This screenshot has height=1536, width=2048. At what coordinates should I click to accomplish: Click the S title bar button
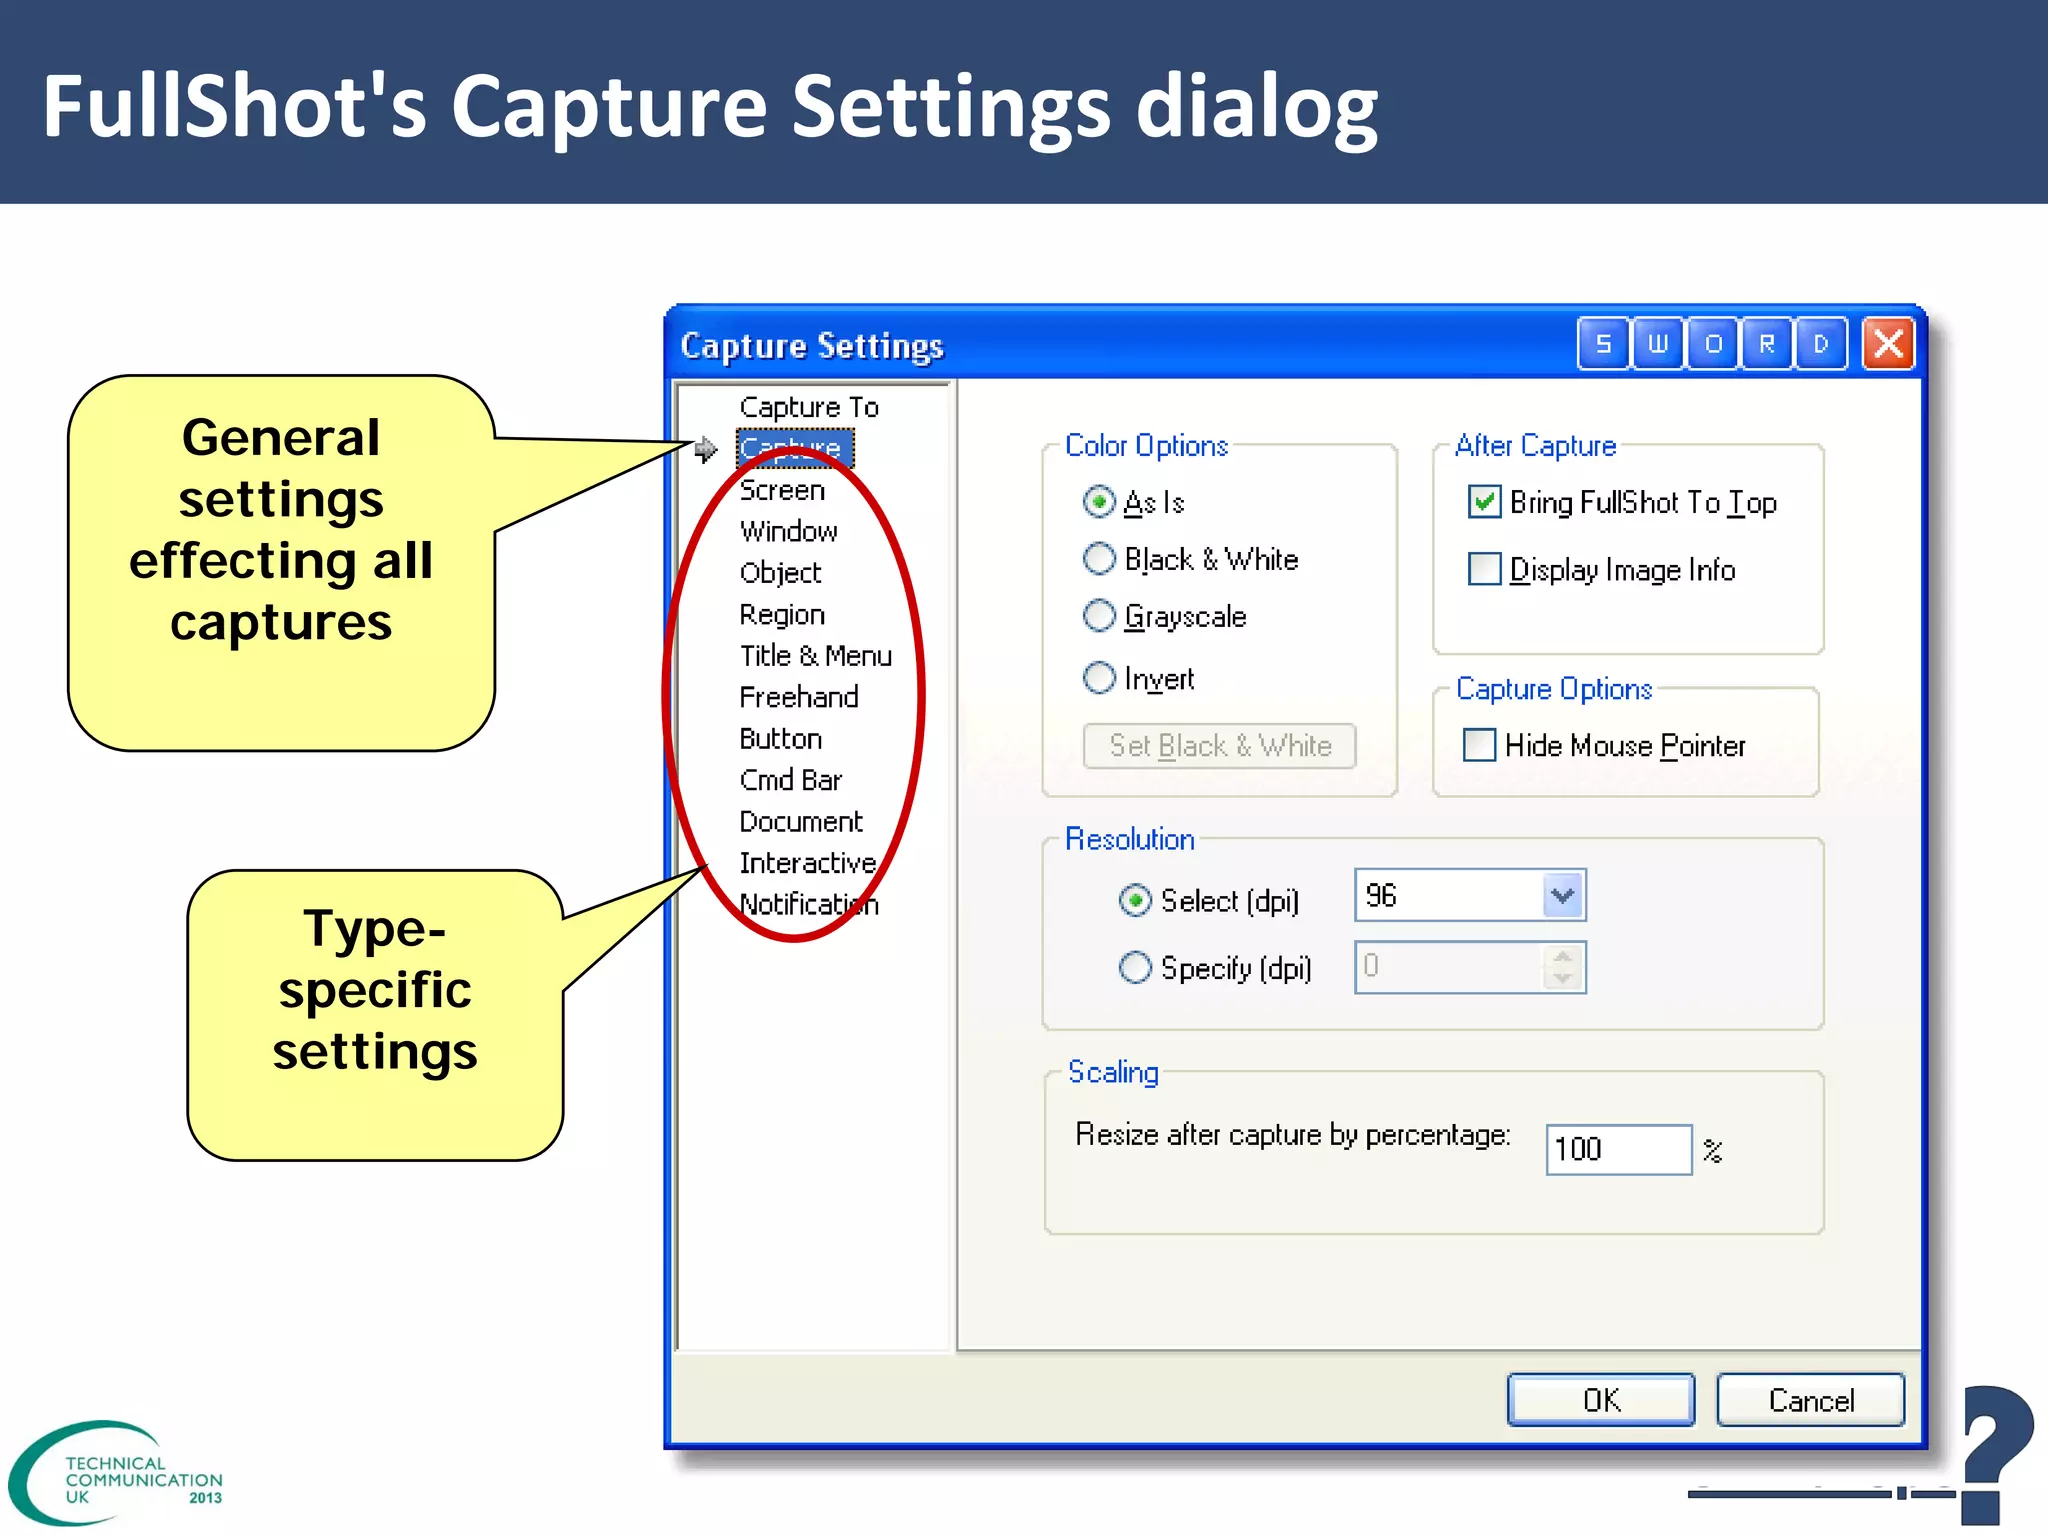pos(1604,344)
